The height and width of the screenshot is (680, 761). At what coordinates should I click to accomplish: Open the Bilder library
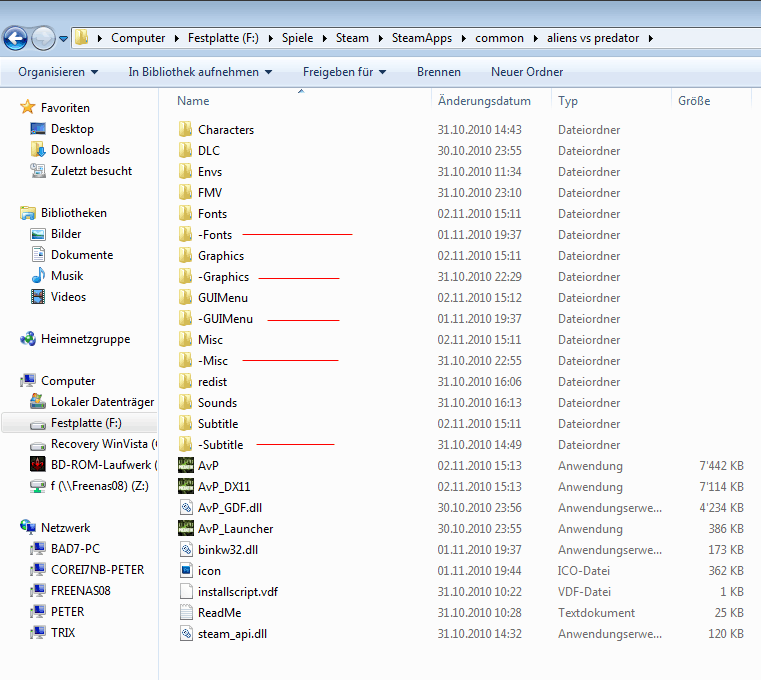coord(66,234)
